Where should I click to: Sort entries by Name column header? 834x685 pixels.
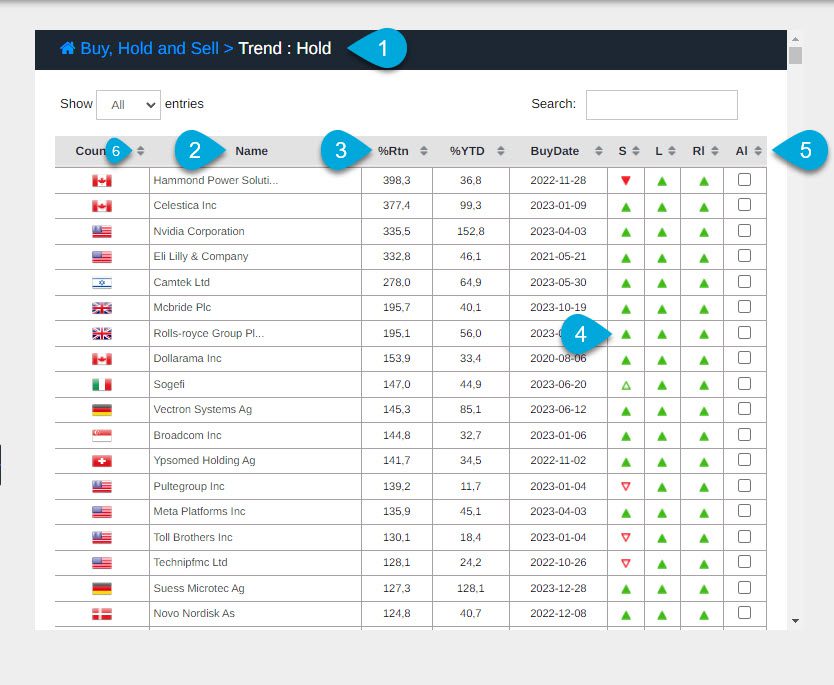[x=252, y=151]
